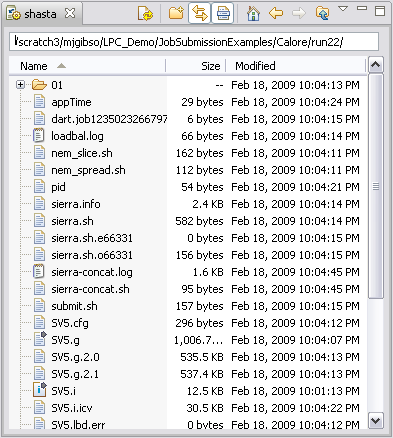The image size is (393, 438).
Task: Select sierra.sh.o66331 file
Action: [92, 255]
